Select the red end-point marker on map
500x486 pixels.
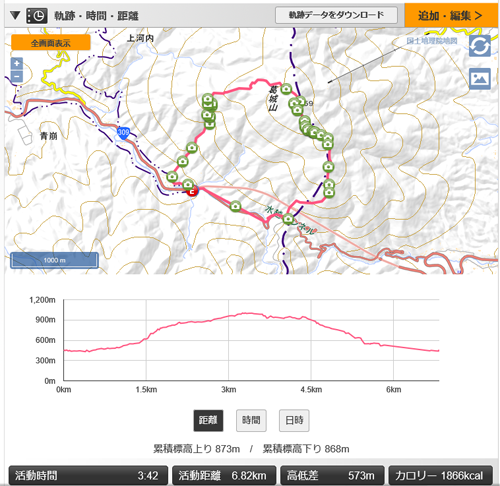[x=192, y=191]
